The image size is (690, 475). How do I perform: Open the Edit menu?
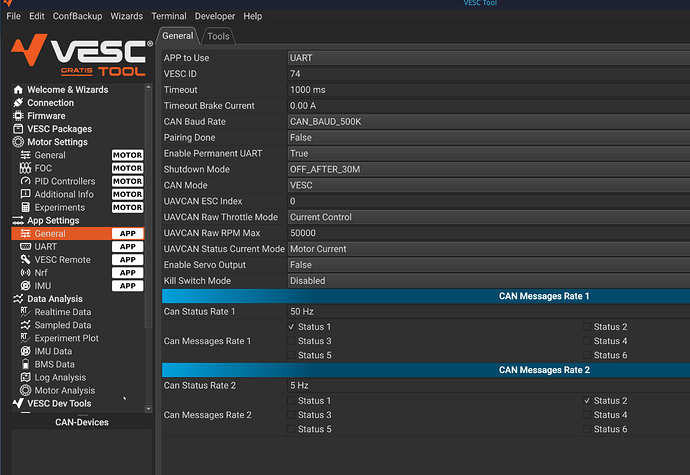click(37, 16)
